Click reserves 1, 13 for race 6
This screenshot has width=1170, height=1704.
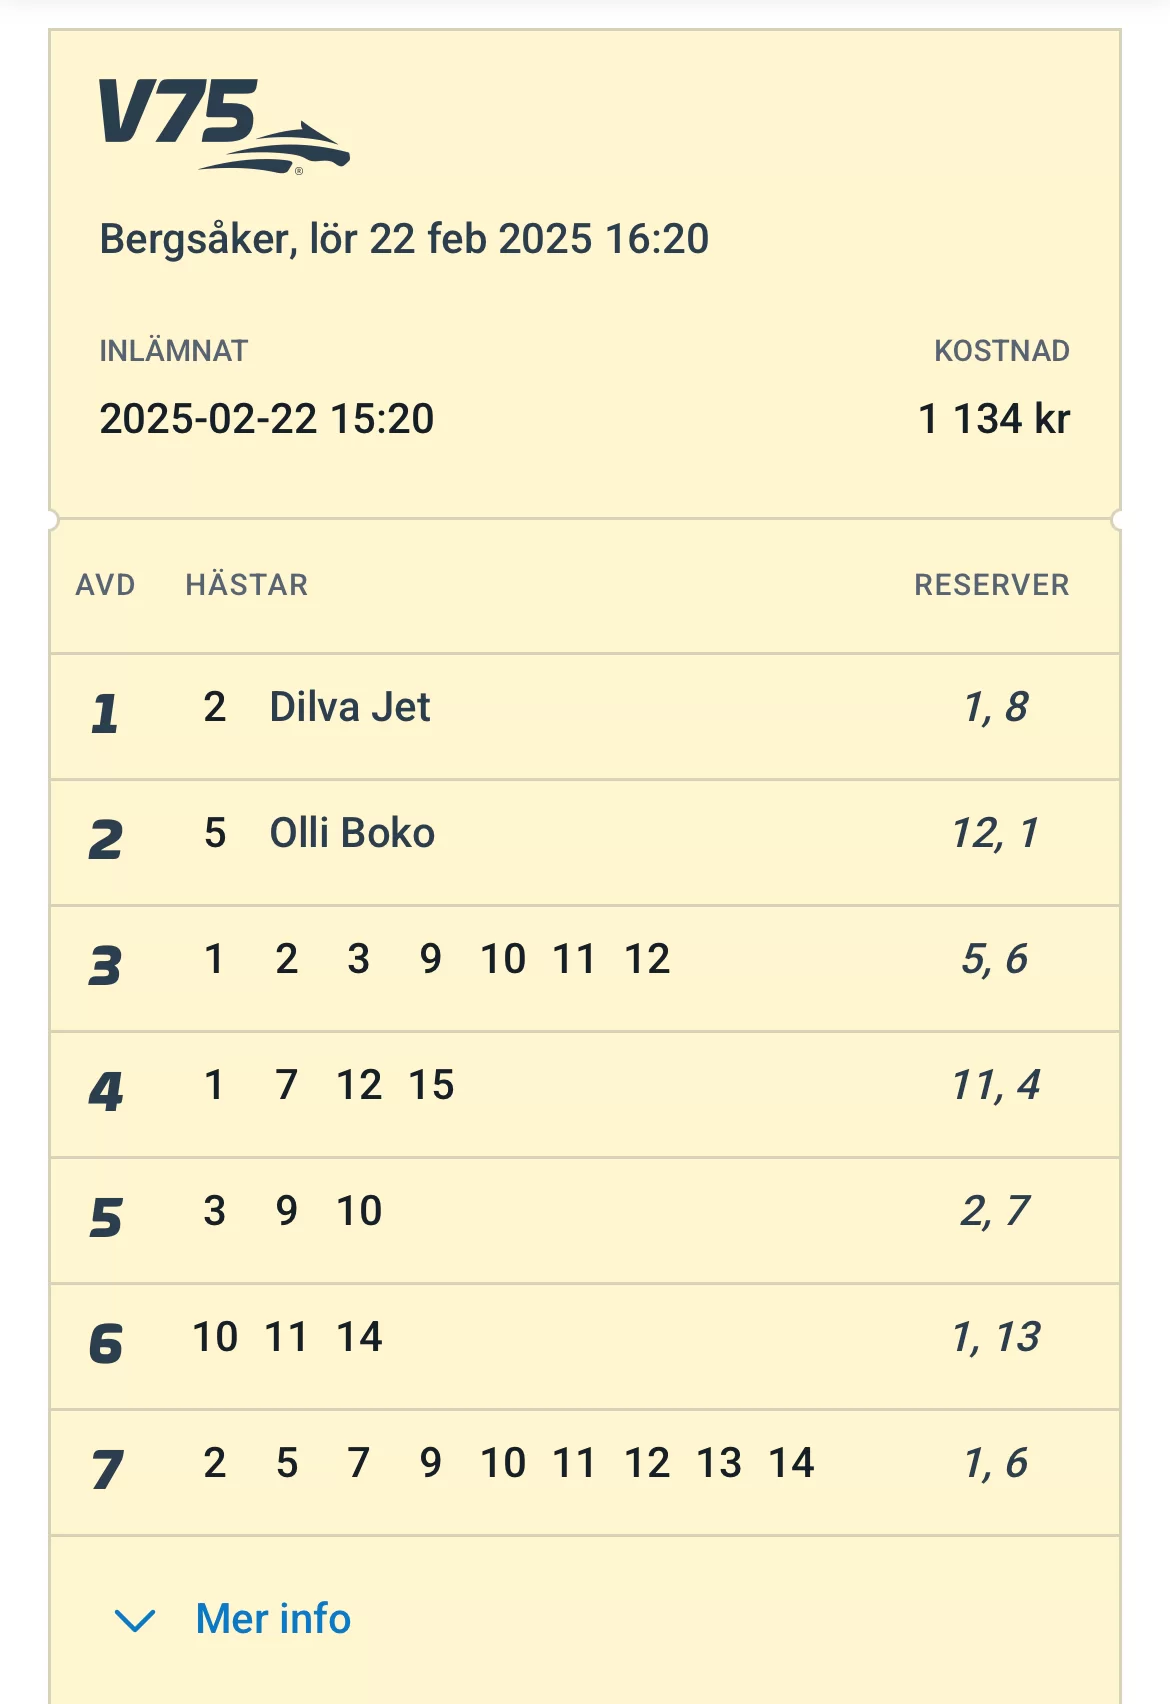tap(996, 1337)
